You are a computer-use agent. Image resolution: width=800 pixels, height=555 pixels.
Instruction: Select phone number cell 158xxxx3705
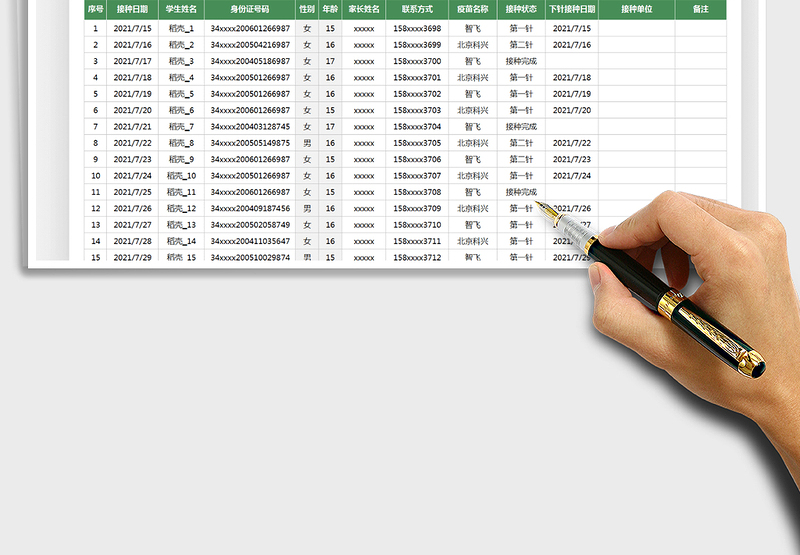click(x=417, y=143)
